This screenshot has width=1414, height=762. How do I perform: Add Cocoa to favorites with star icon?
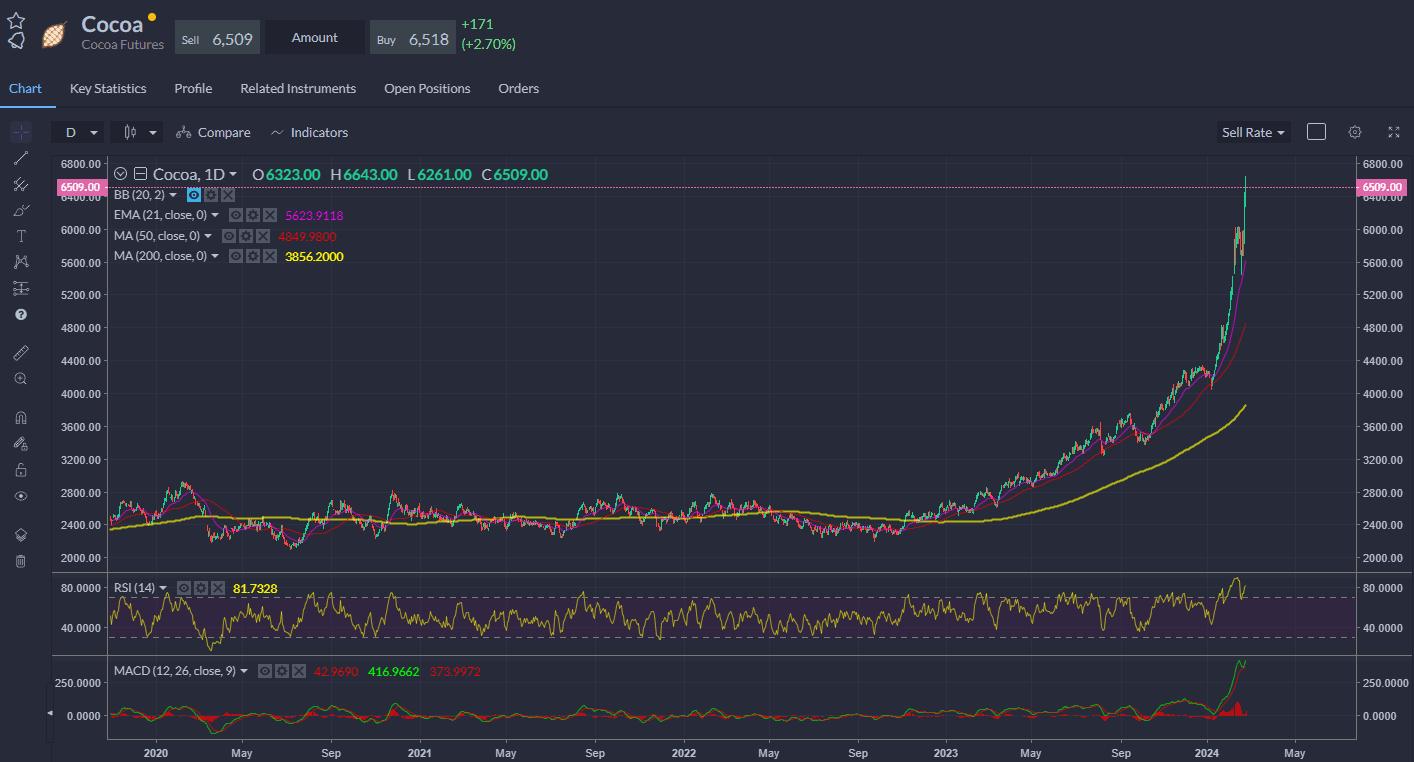coord(16,20)
